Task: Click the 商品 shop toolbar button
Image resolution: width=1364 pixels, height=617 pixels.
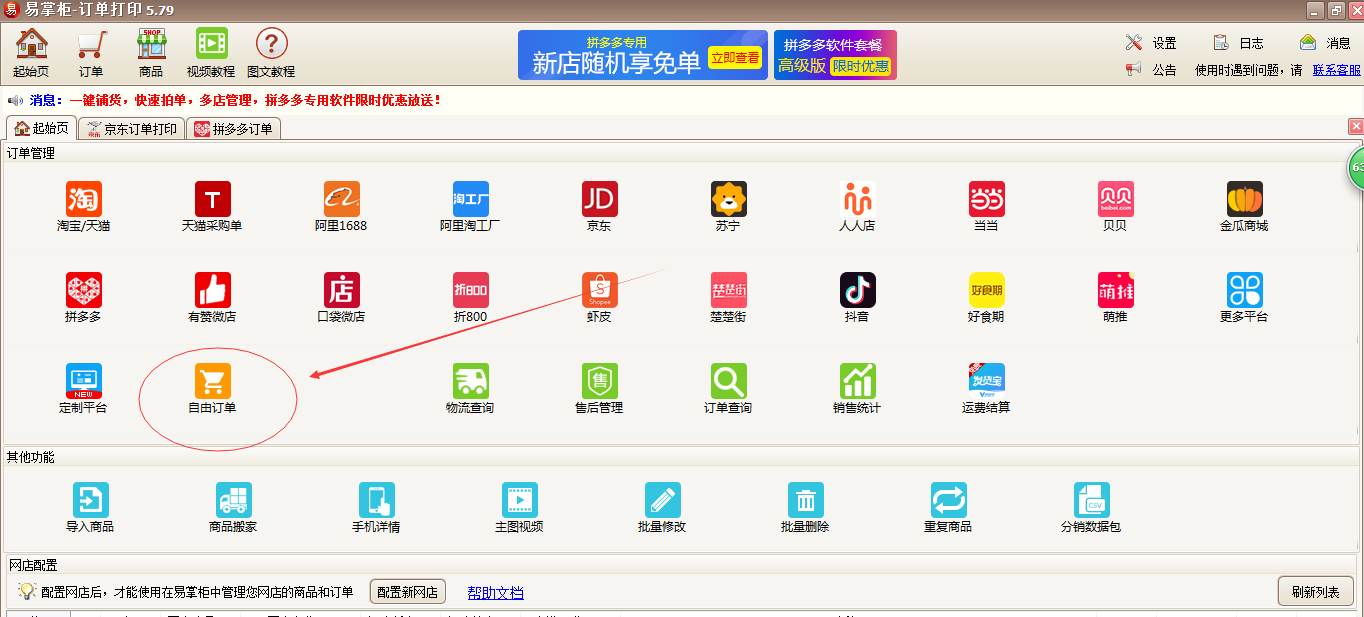Action: pyautogui.click(x=151, y=53)
